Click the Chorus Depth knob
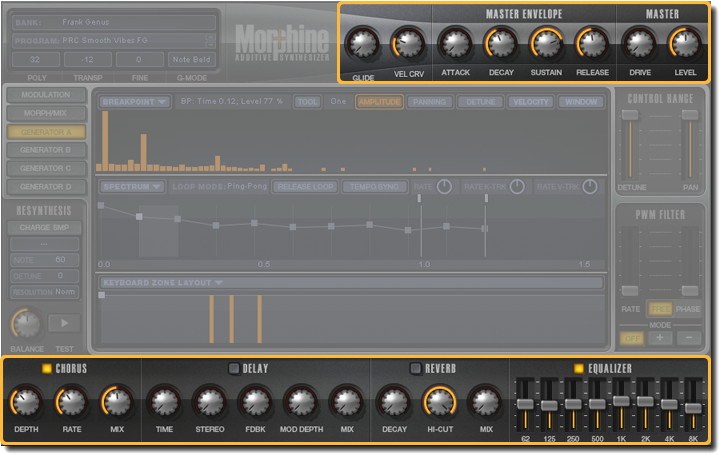The height and width of the screenshot is (455, 719). (26, 401)
